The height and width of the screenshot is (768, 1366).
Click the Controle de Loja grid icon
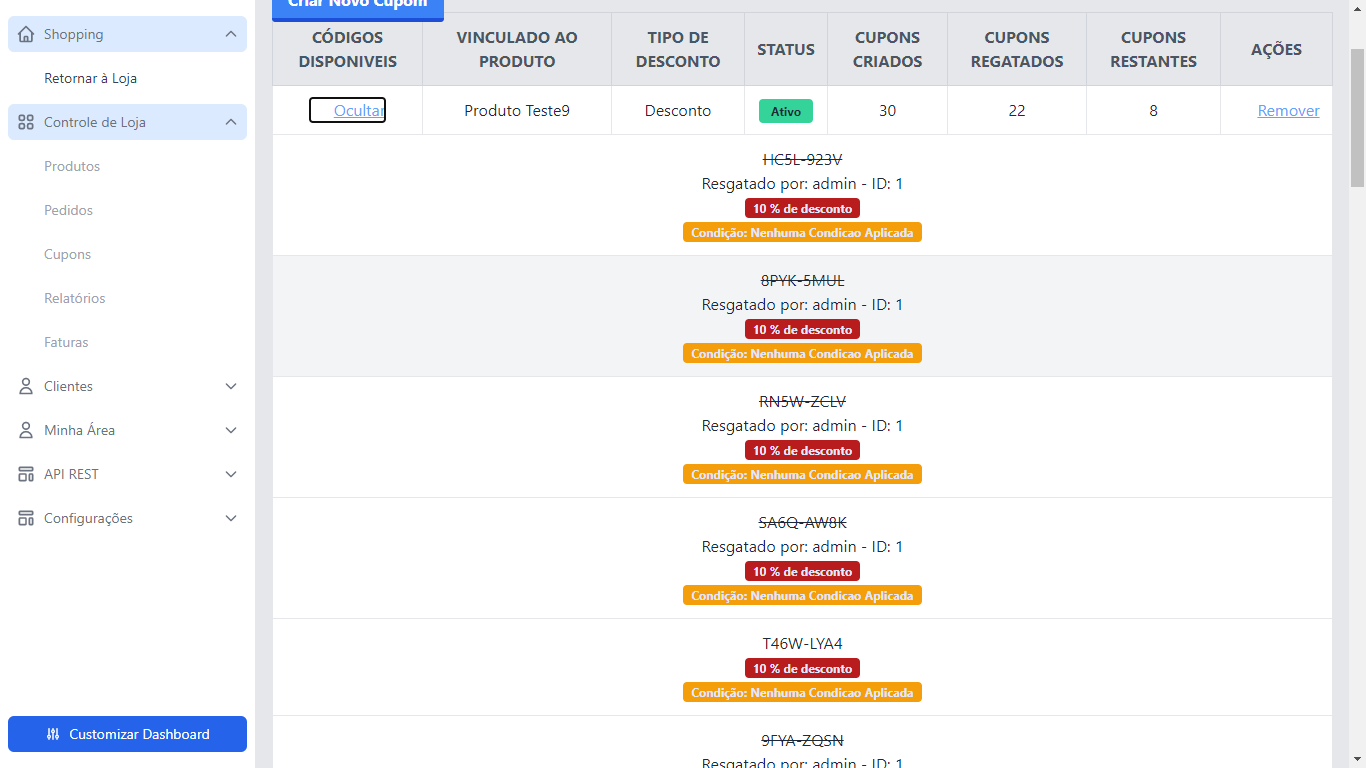click(x=26, y=122)
